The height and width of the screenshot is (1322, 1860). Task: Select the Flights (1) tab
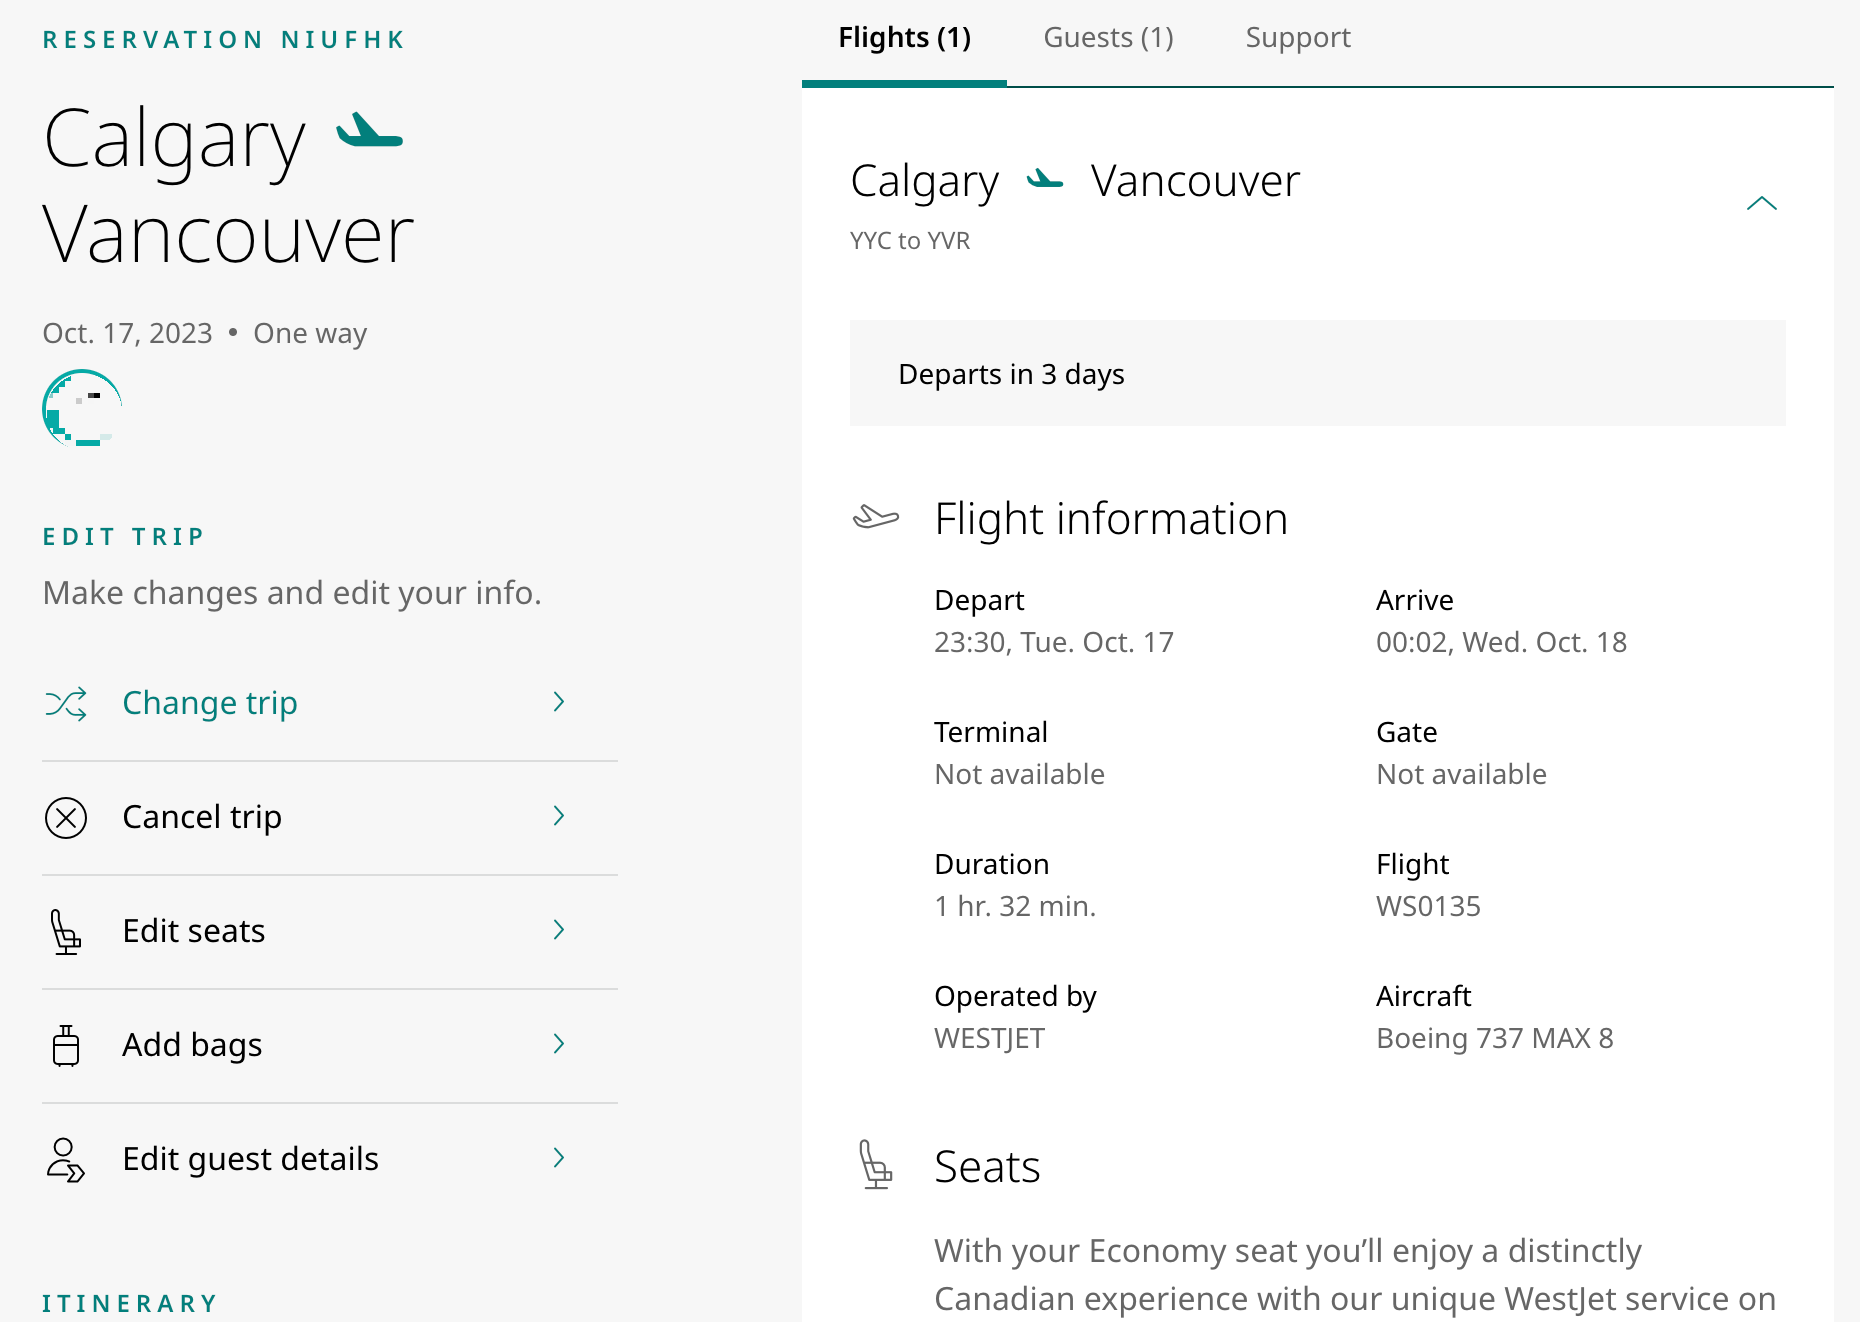[x=903, y=37]
